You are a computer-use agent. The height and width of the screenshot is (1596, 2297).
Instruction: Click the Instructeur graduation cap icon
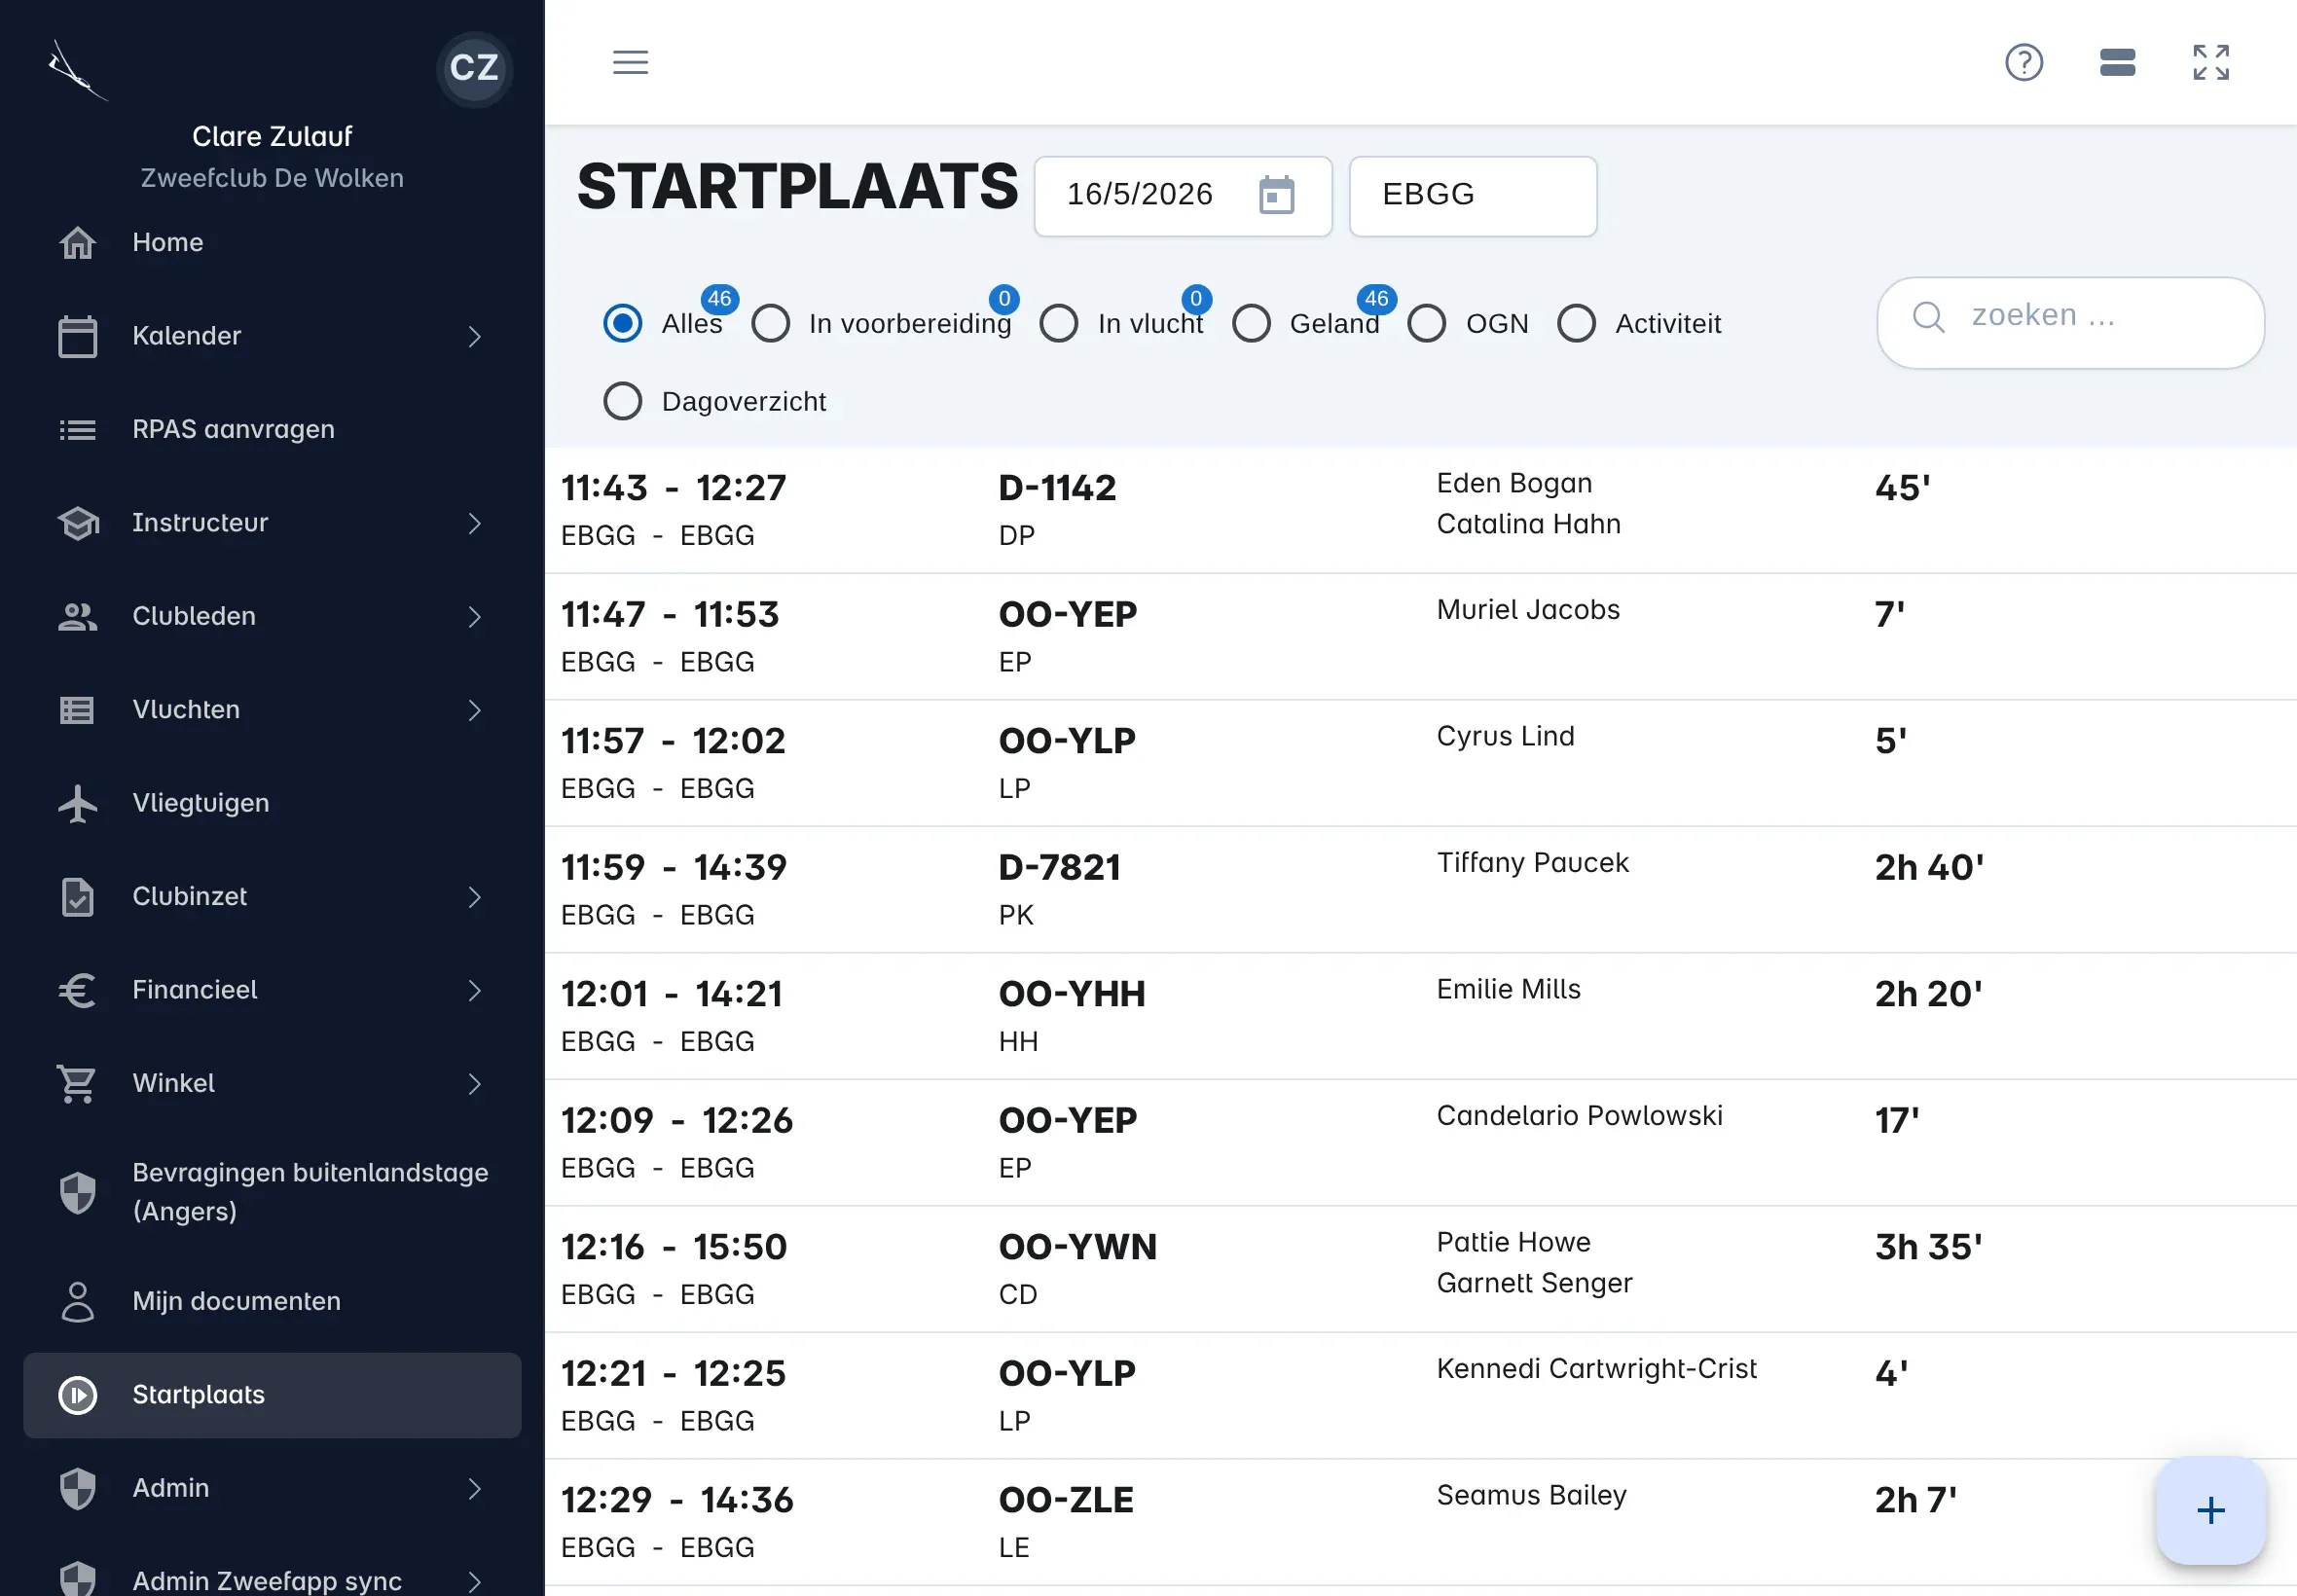click(77, 523)
